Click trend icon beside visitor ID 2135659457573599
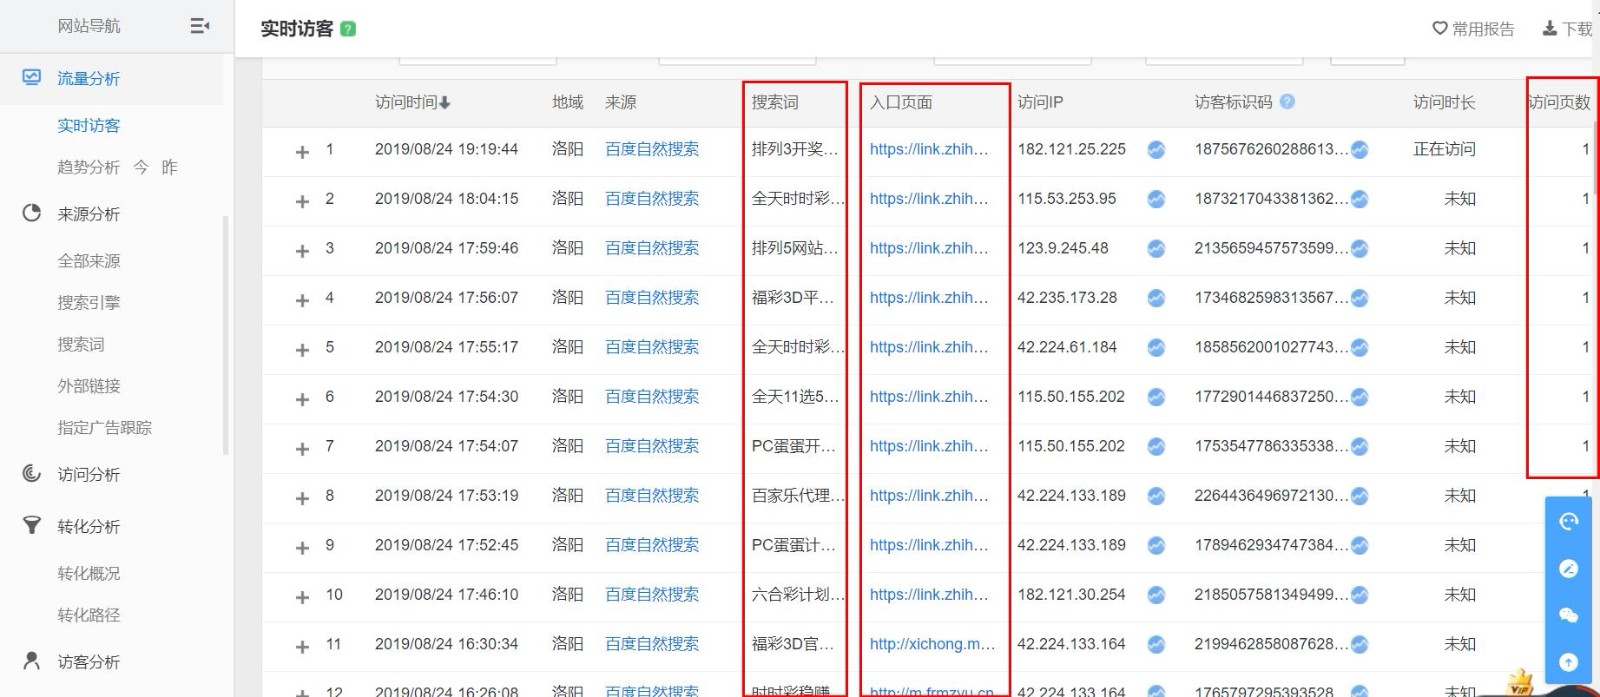 pos(1359,248)
